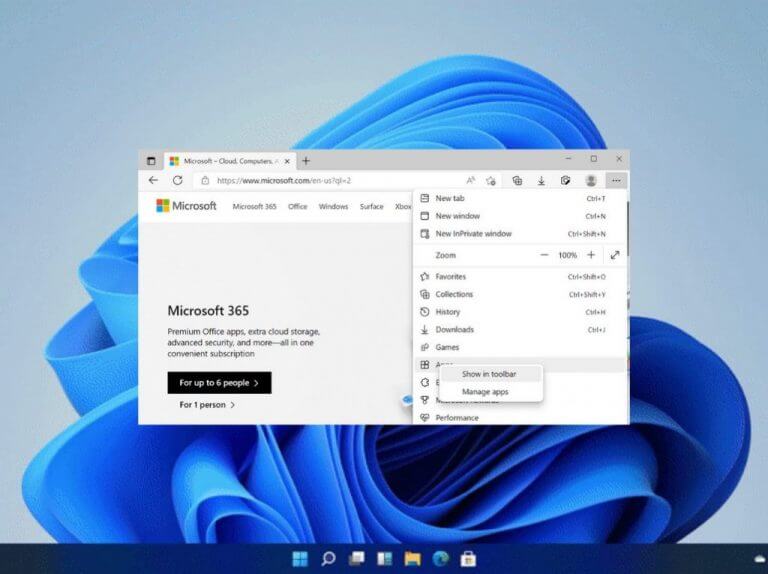Viewport: 768px width, 574px height.
Task: Open Windows Start button
Action: click(300, 559)
